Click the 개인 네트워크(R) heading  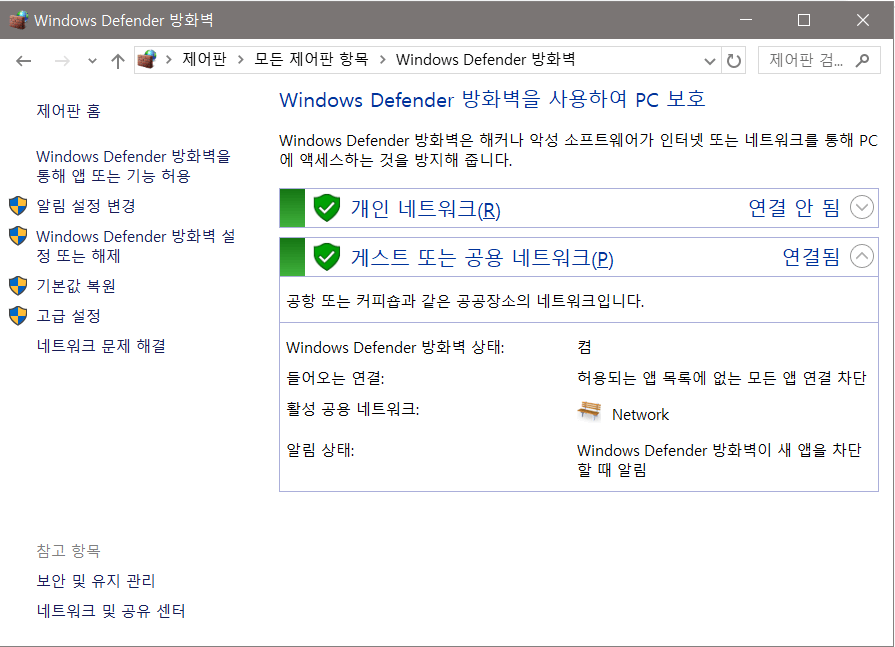point(425,209)
